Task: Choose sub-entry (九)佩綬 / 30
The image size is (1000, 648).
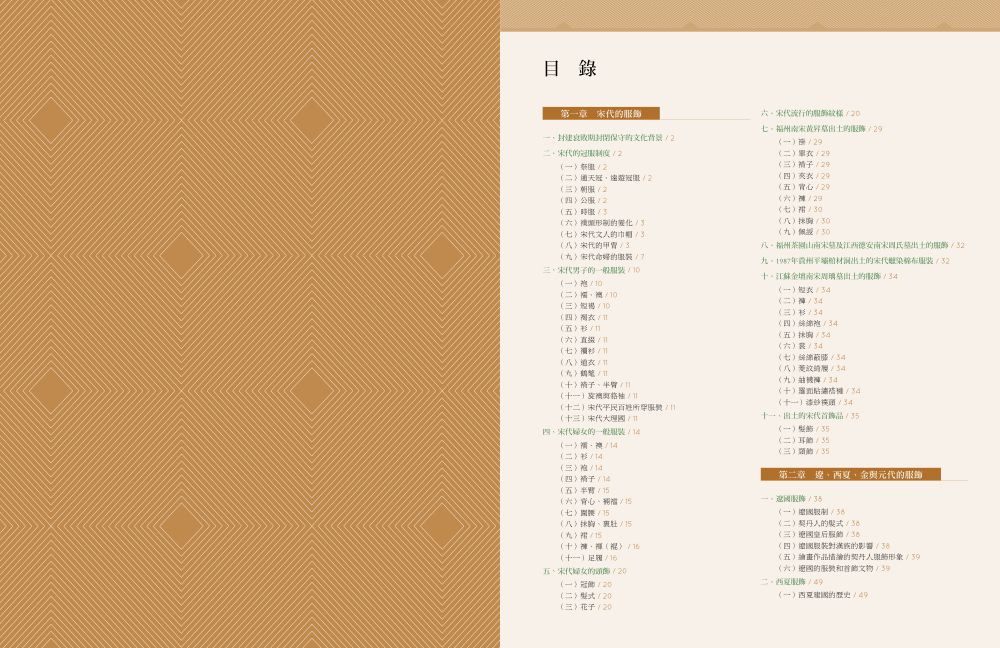Action: tap(804, 232)
